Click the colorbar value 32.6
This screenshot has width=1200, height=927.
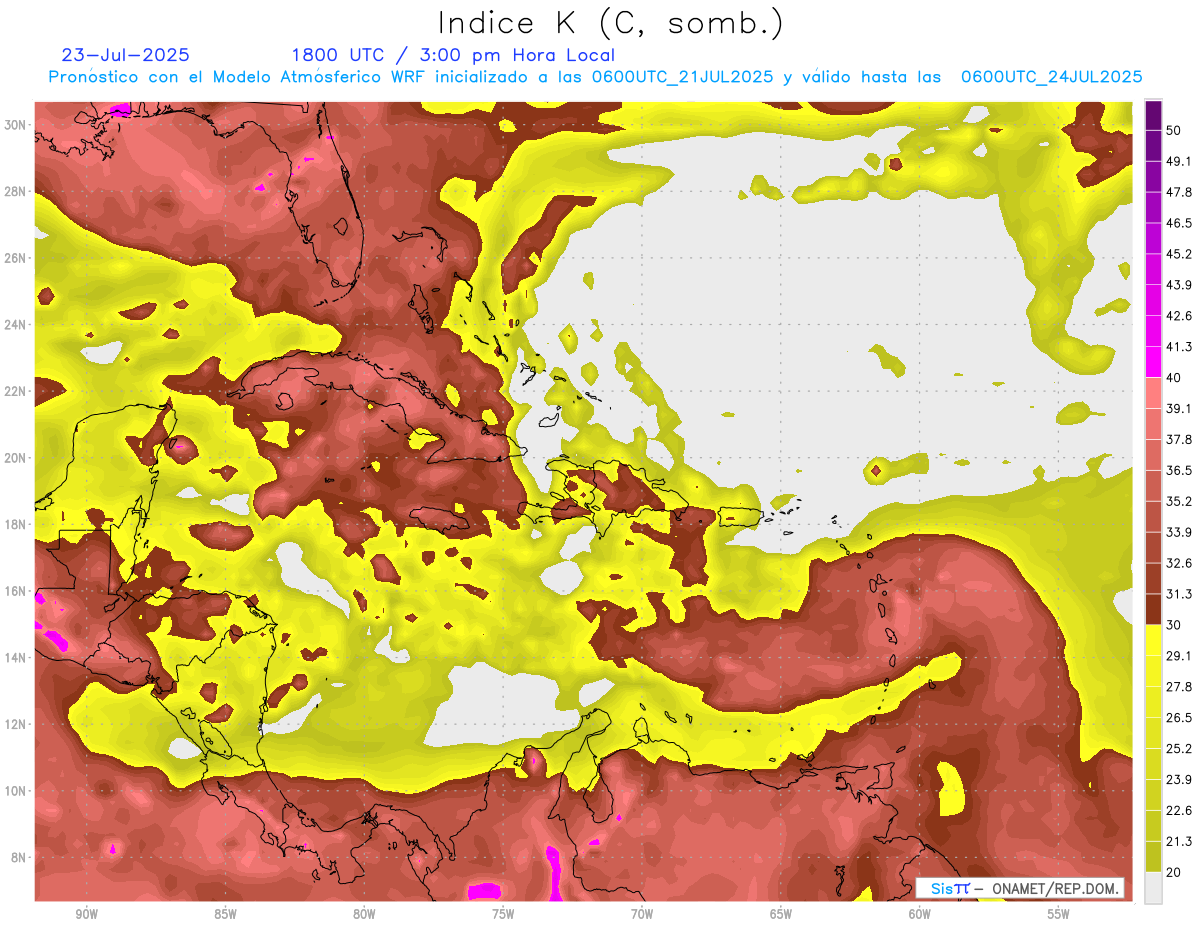(x=1179, y=564)
